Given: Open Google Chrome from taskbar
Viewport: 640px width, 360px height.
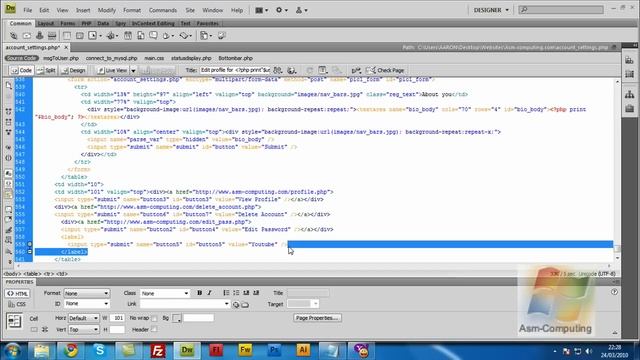Looking at the screenshot, I should (71, 350).
